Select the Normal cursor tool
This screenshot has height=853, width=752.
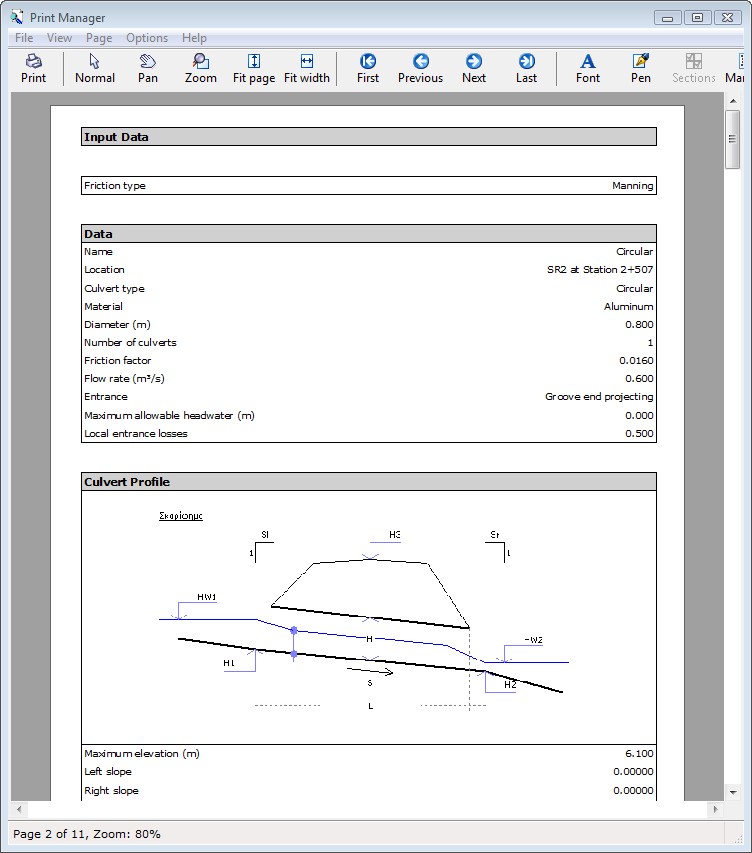coord(95,68)
